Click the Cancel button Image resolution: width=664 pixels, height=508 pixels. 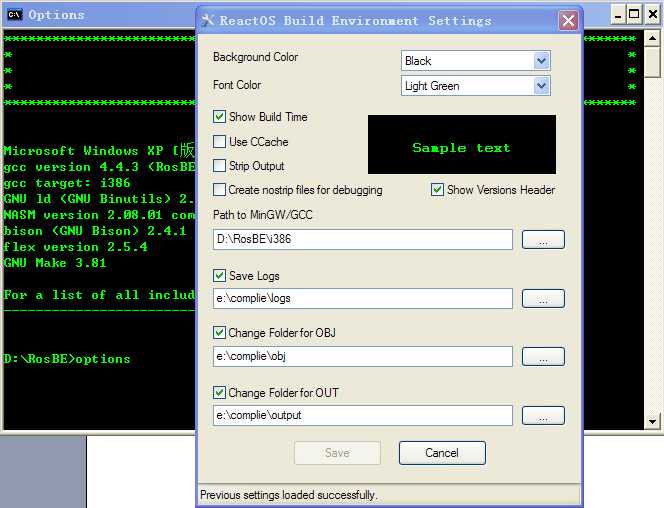(442, 453)
